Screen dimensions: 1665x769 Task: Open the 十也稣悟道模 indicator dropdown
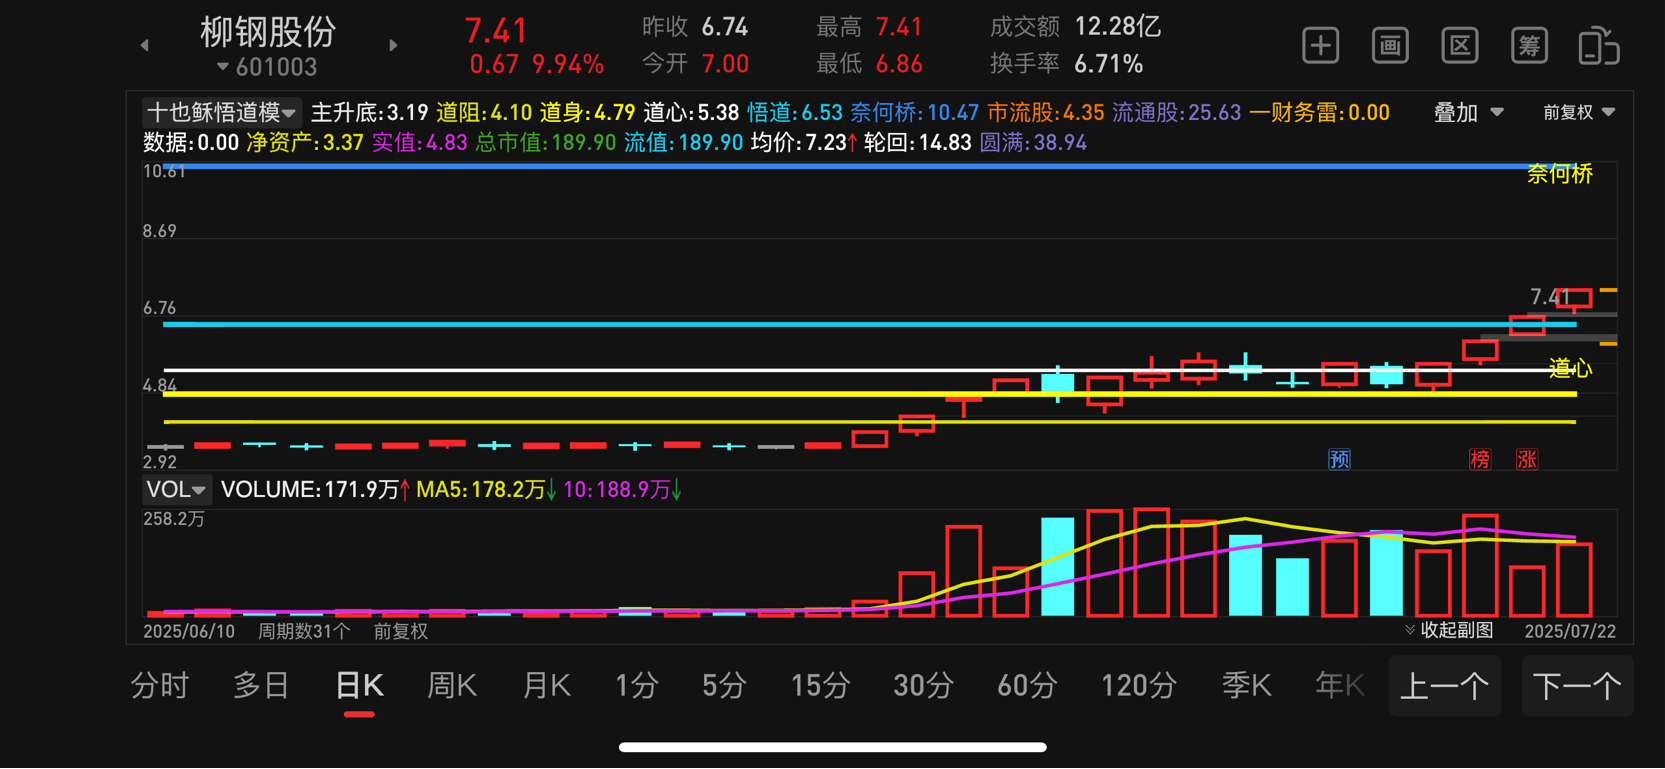(220, 112)
